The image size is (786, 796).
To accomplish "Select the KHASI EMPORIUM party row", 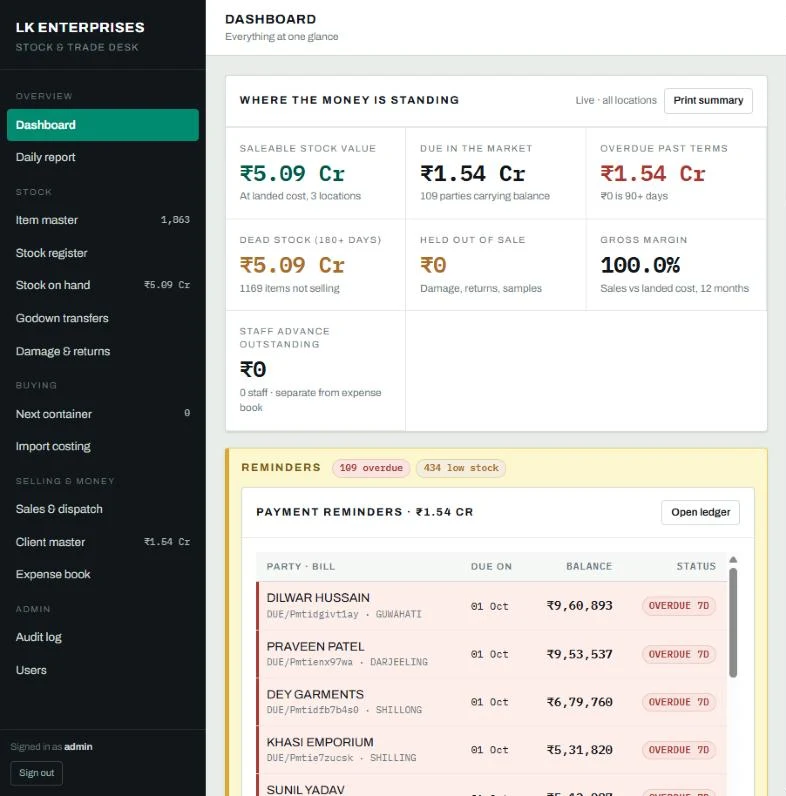I will (x=492, y=750).
